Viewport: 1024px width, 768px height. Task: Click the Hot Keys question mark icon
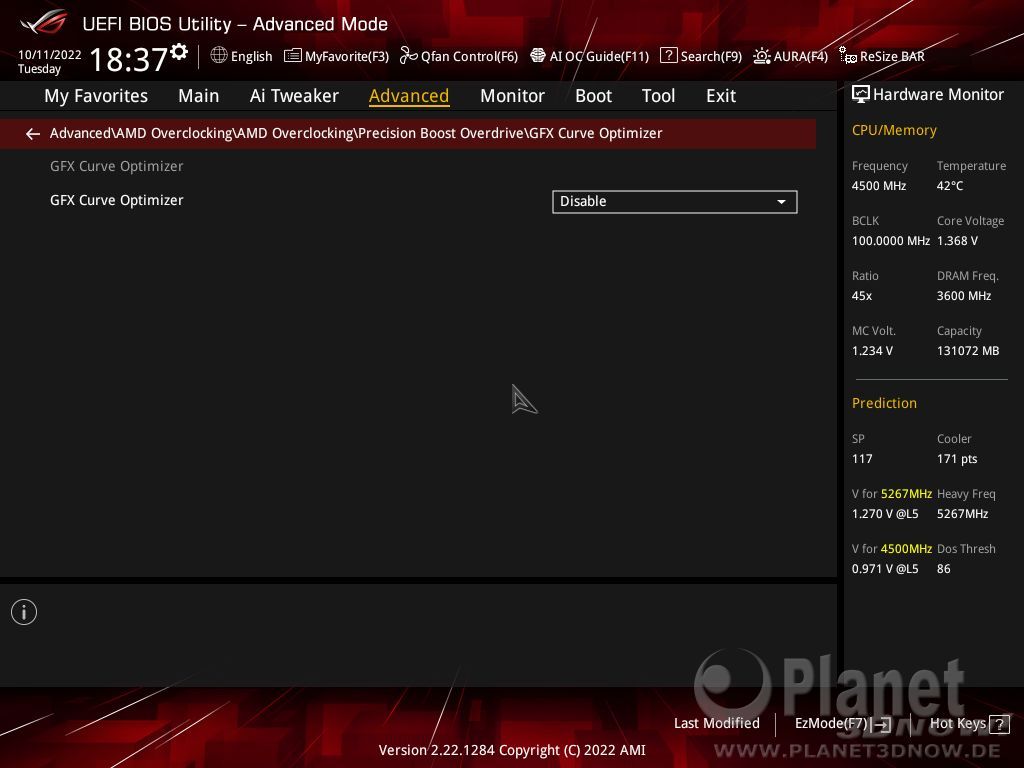tap(999, 724)
